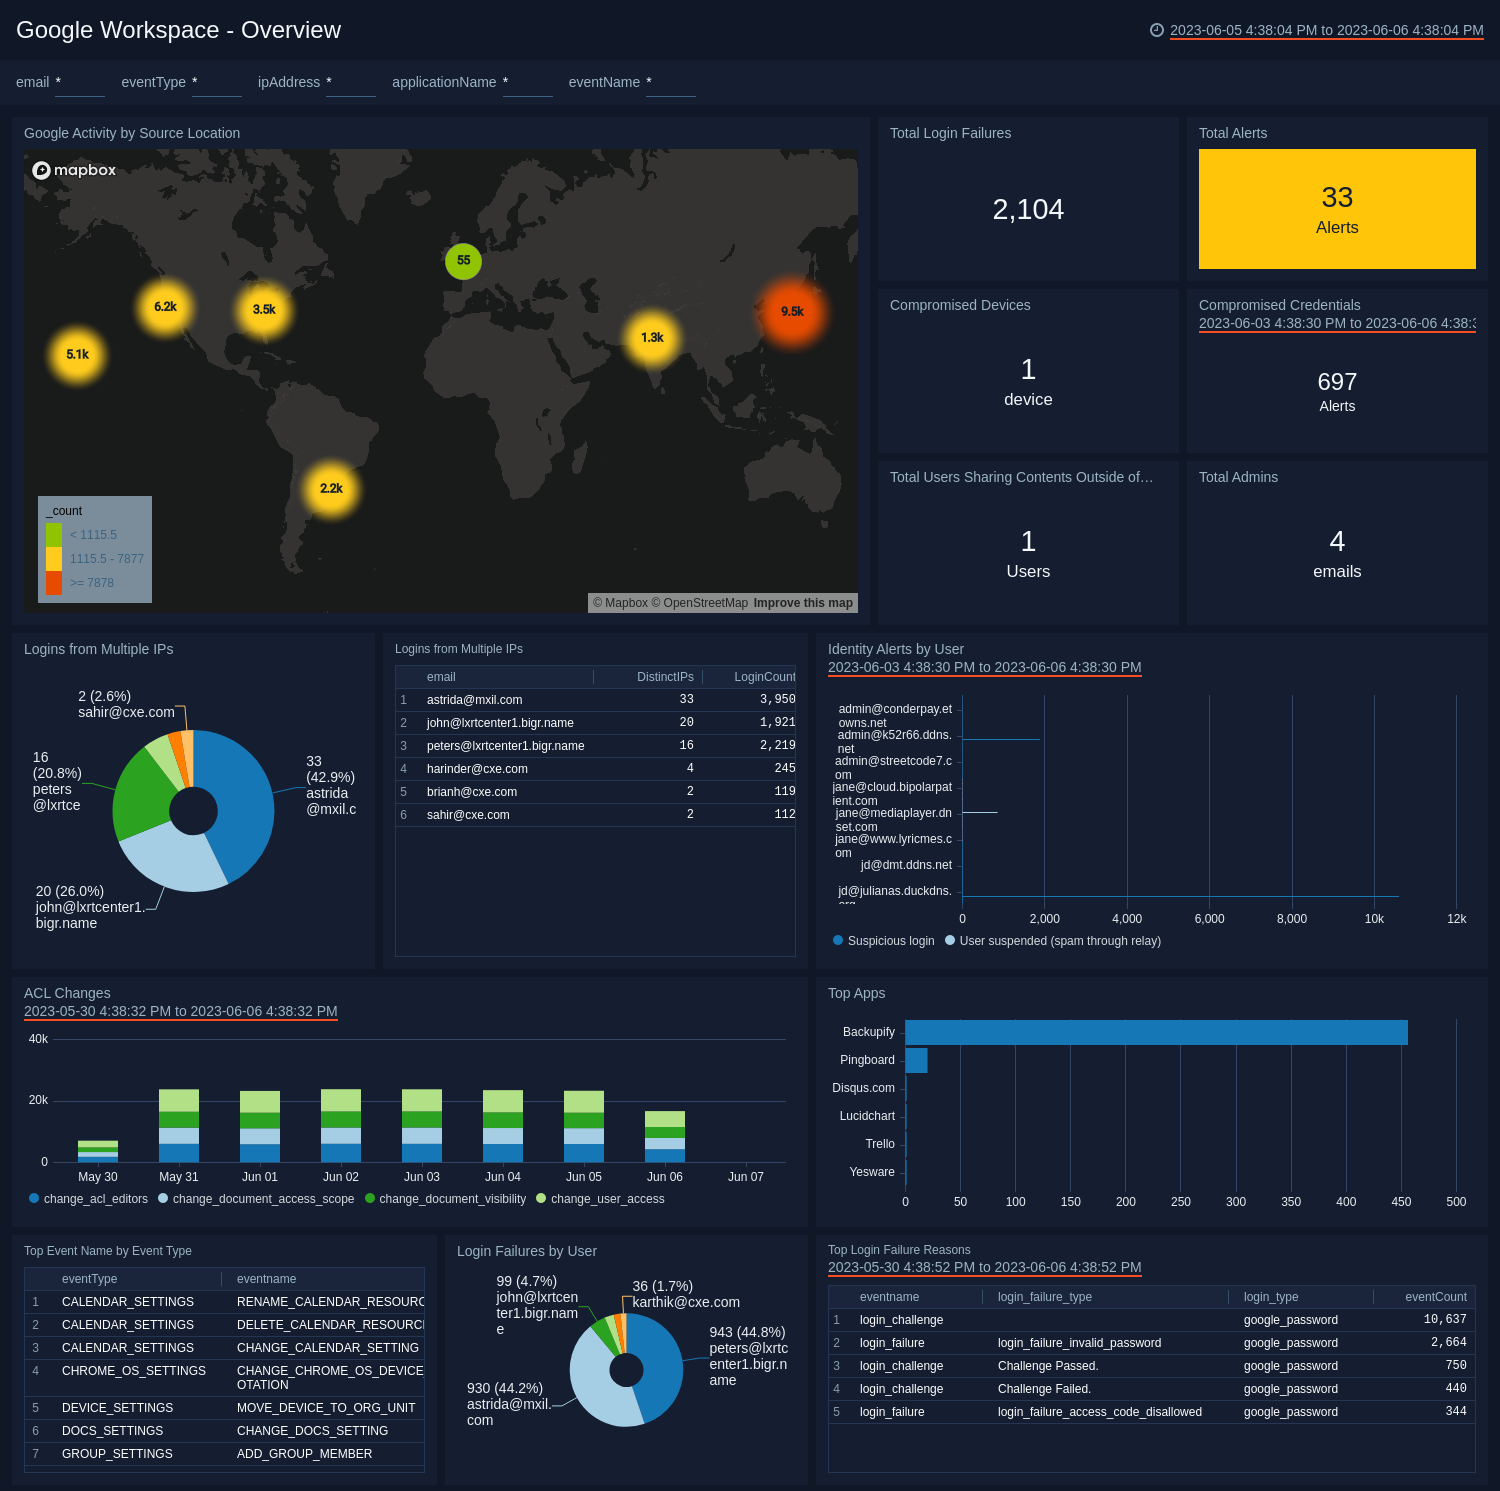Click the 55 count bubble over Europe
Image resolution: width=1500 pixels, height=1491 pixels.
462,259
